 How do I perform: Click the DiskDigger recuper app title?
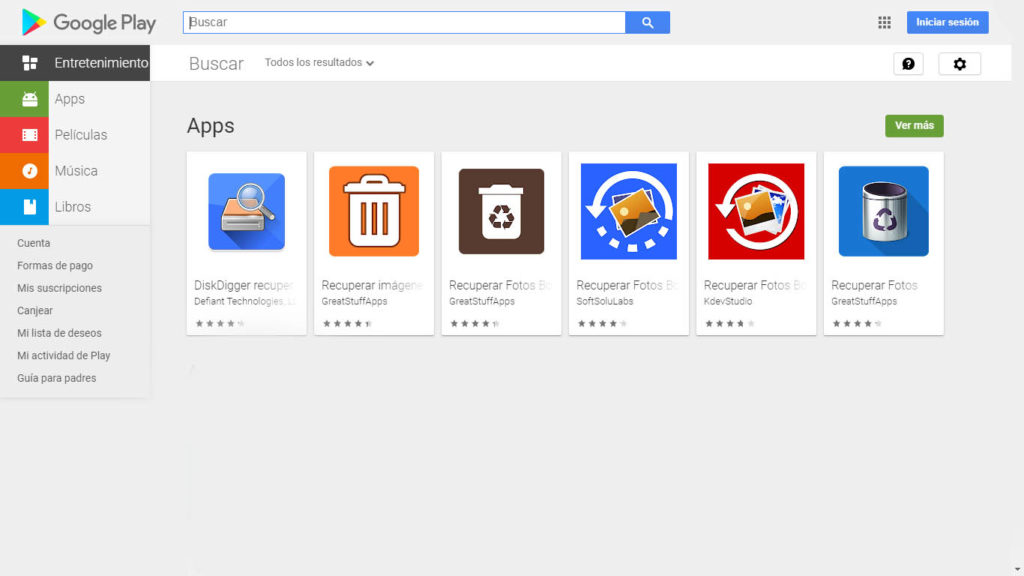(x=244, y=285)
